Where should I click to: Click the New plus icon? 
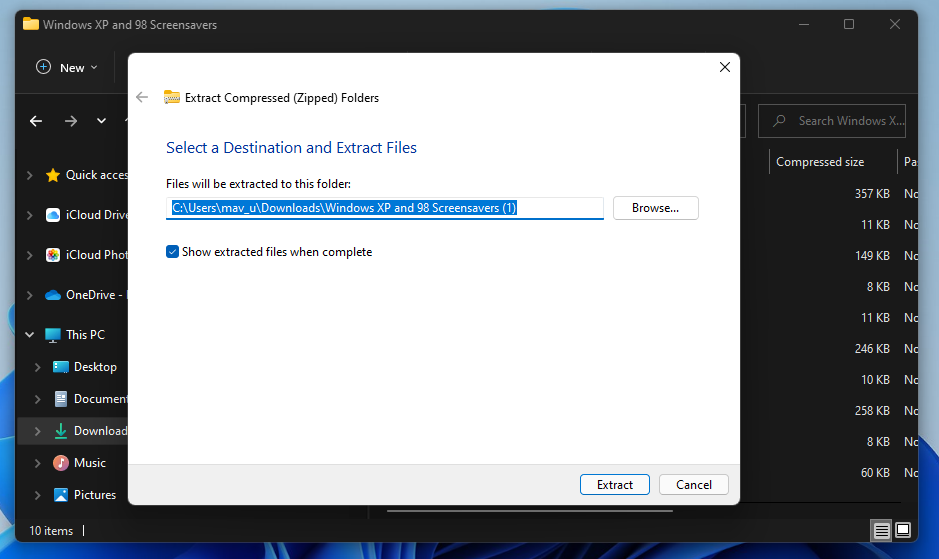(43, 67)
